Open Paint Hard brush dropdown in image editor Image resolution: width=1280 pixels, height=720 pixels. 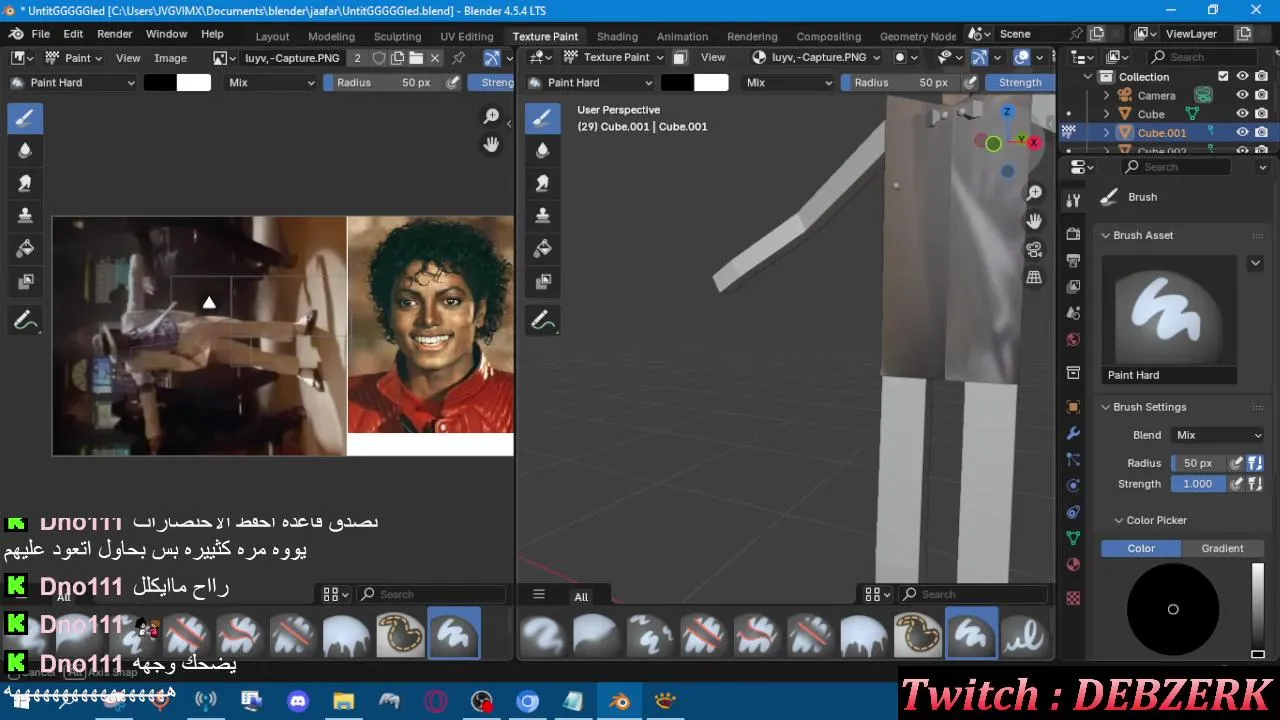73,83
